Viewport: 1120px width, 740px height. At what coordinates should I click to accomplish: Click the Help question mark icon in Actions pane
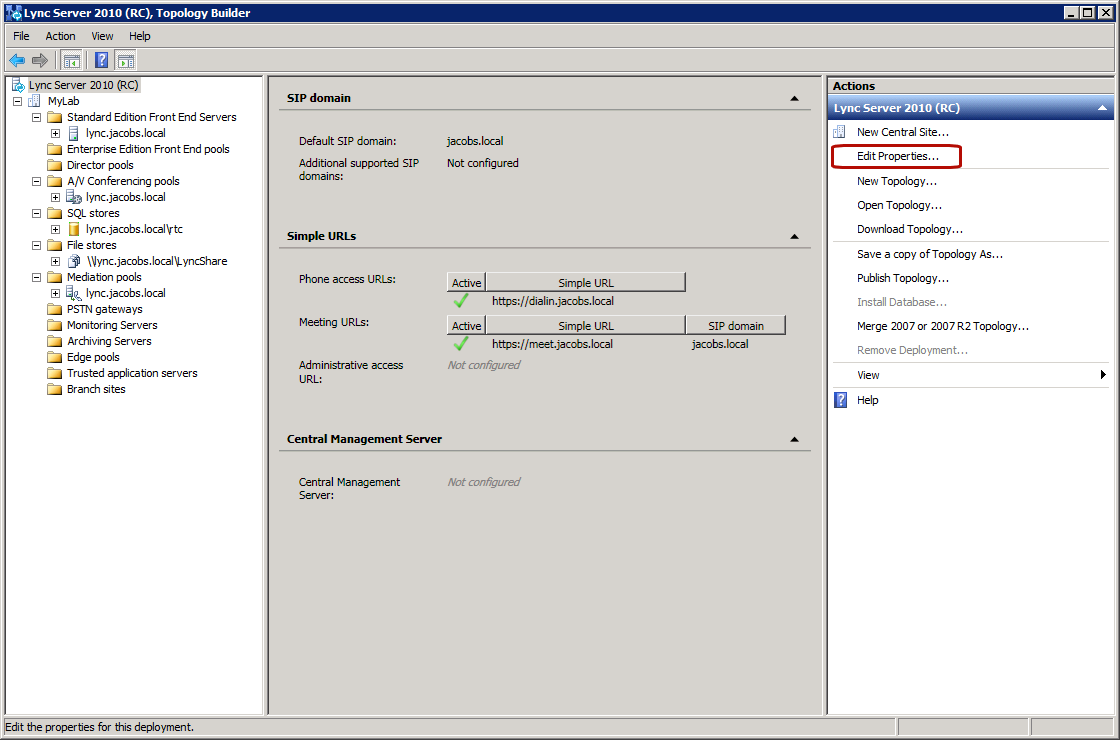pos(841,400)
